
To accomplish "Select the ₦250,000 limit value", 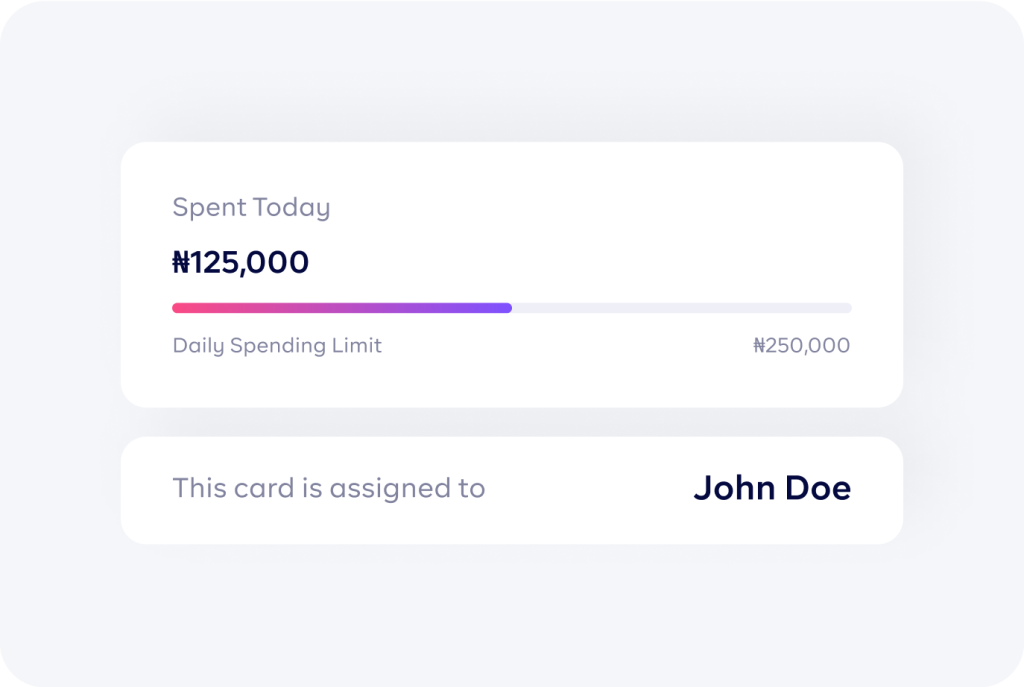I will 801,346.
